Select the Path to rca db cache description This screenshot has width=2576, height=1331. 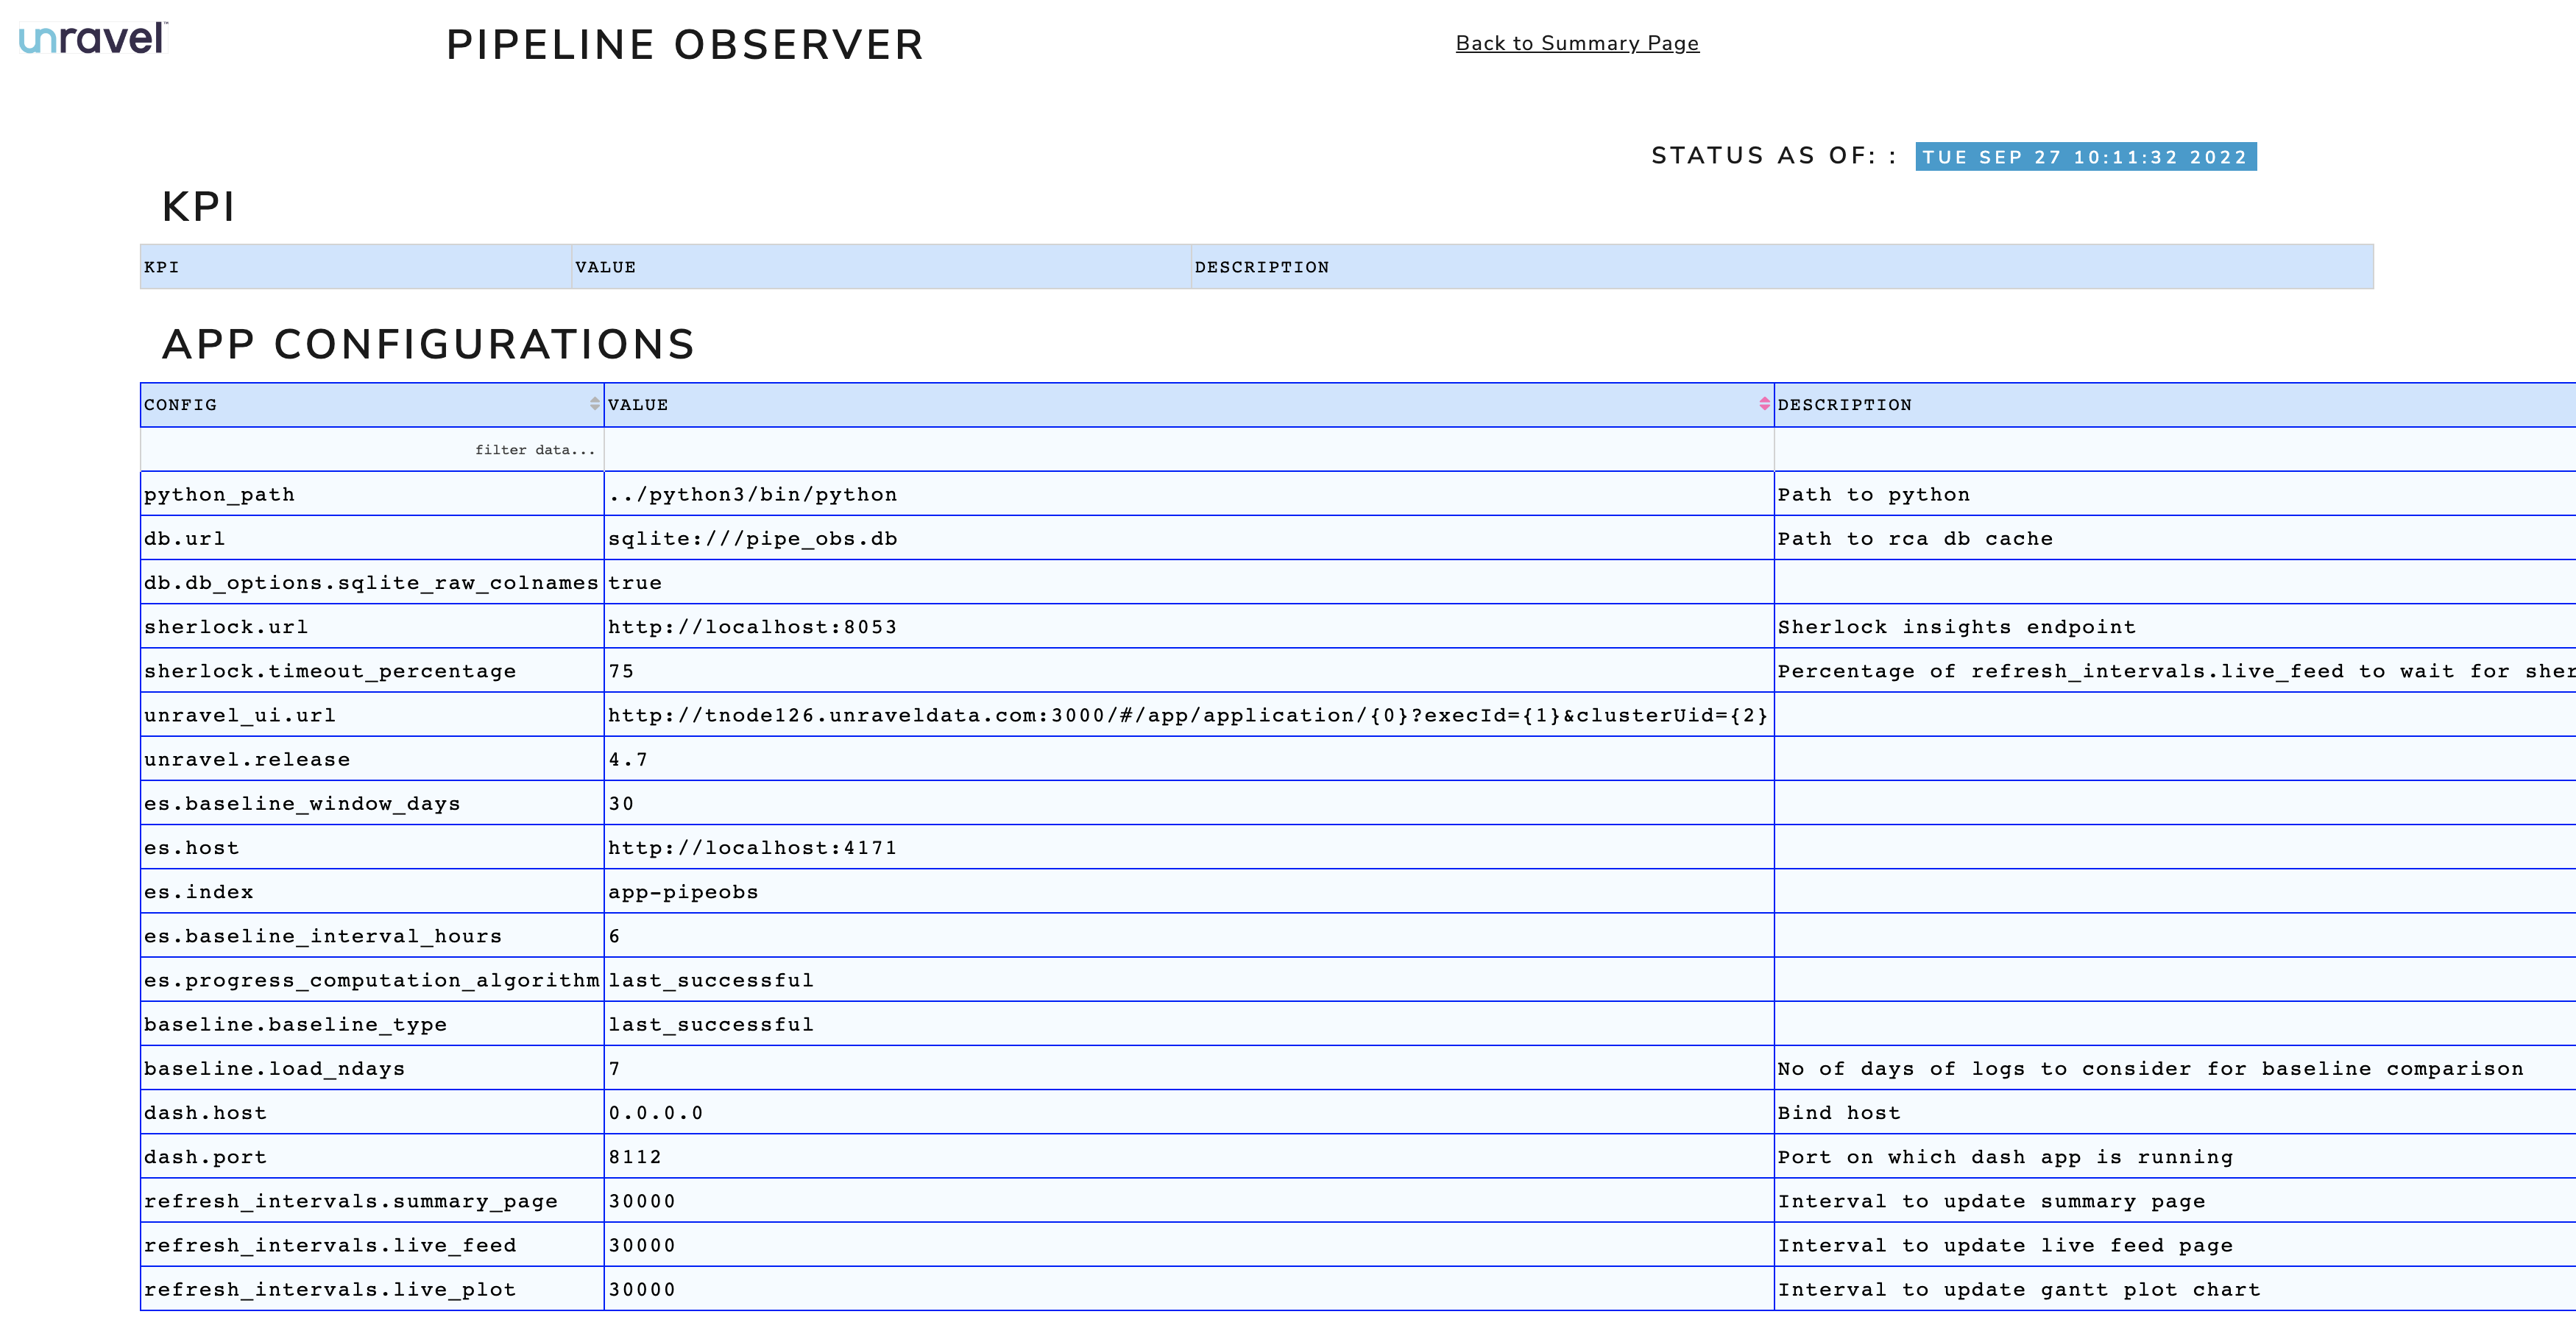[1915, 538]
